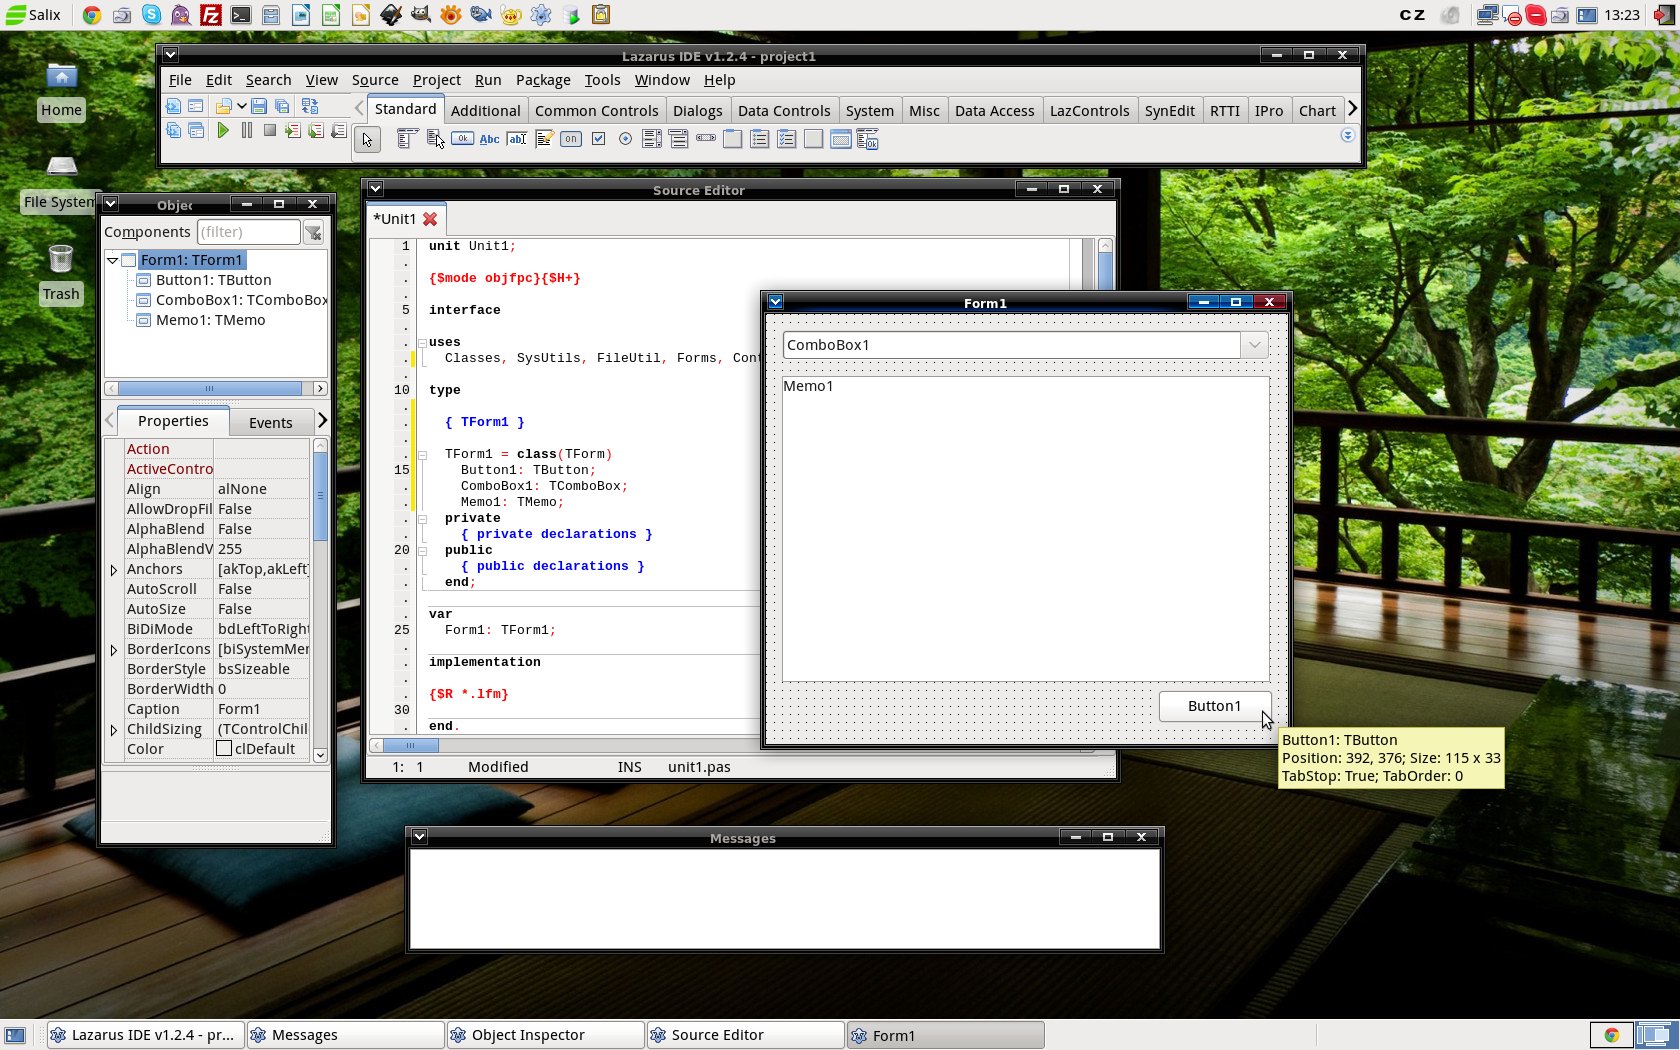The height and width of the screenshot is (1050, 1680).
Task: Collapse the Form1: TForm1 tree node
Action: coord(113,260)
